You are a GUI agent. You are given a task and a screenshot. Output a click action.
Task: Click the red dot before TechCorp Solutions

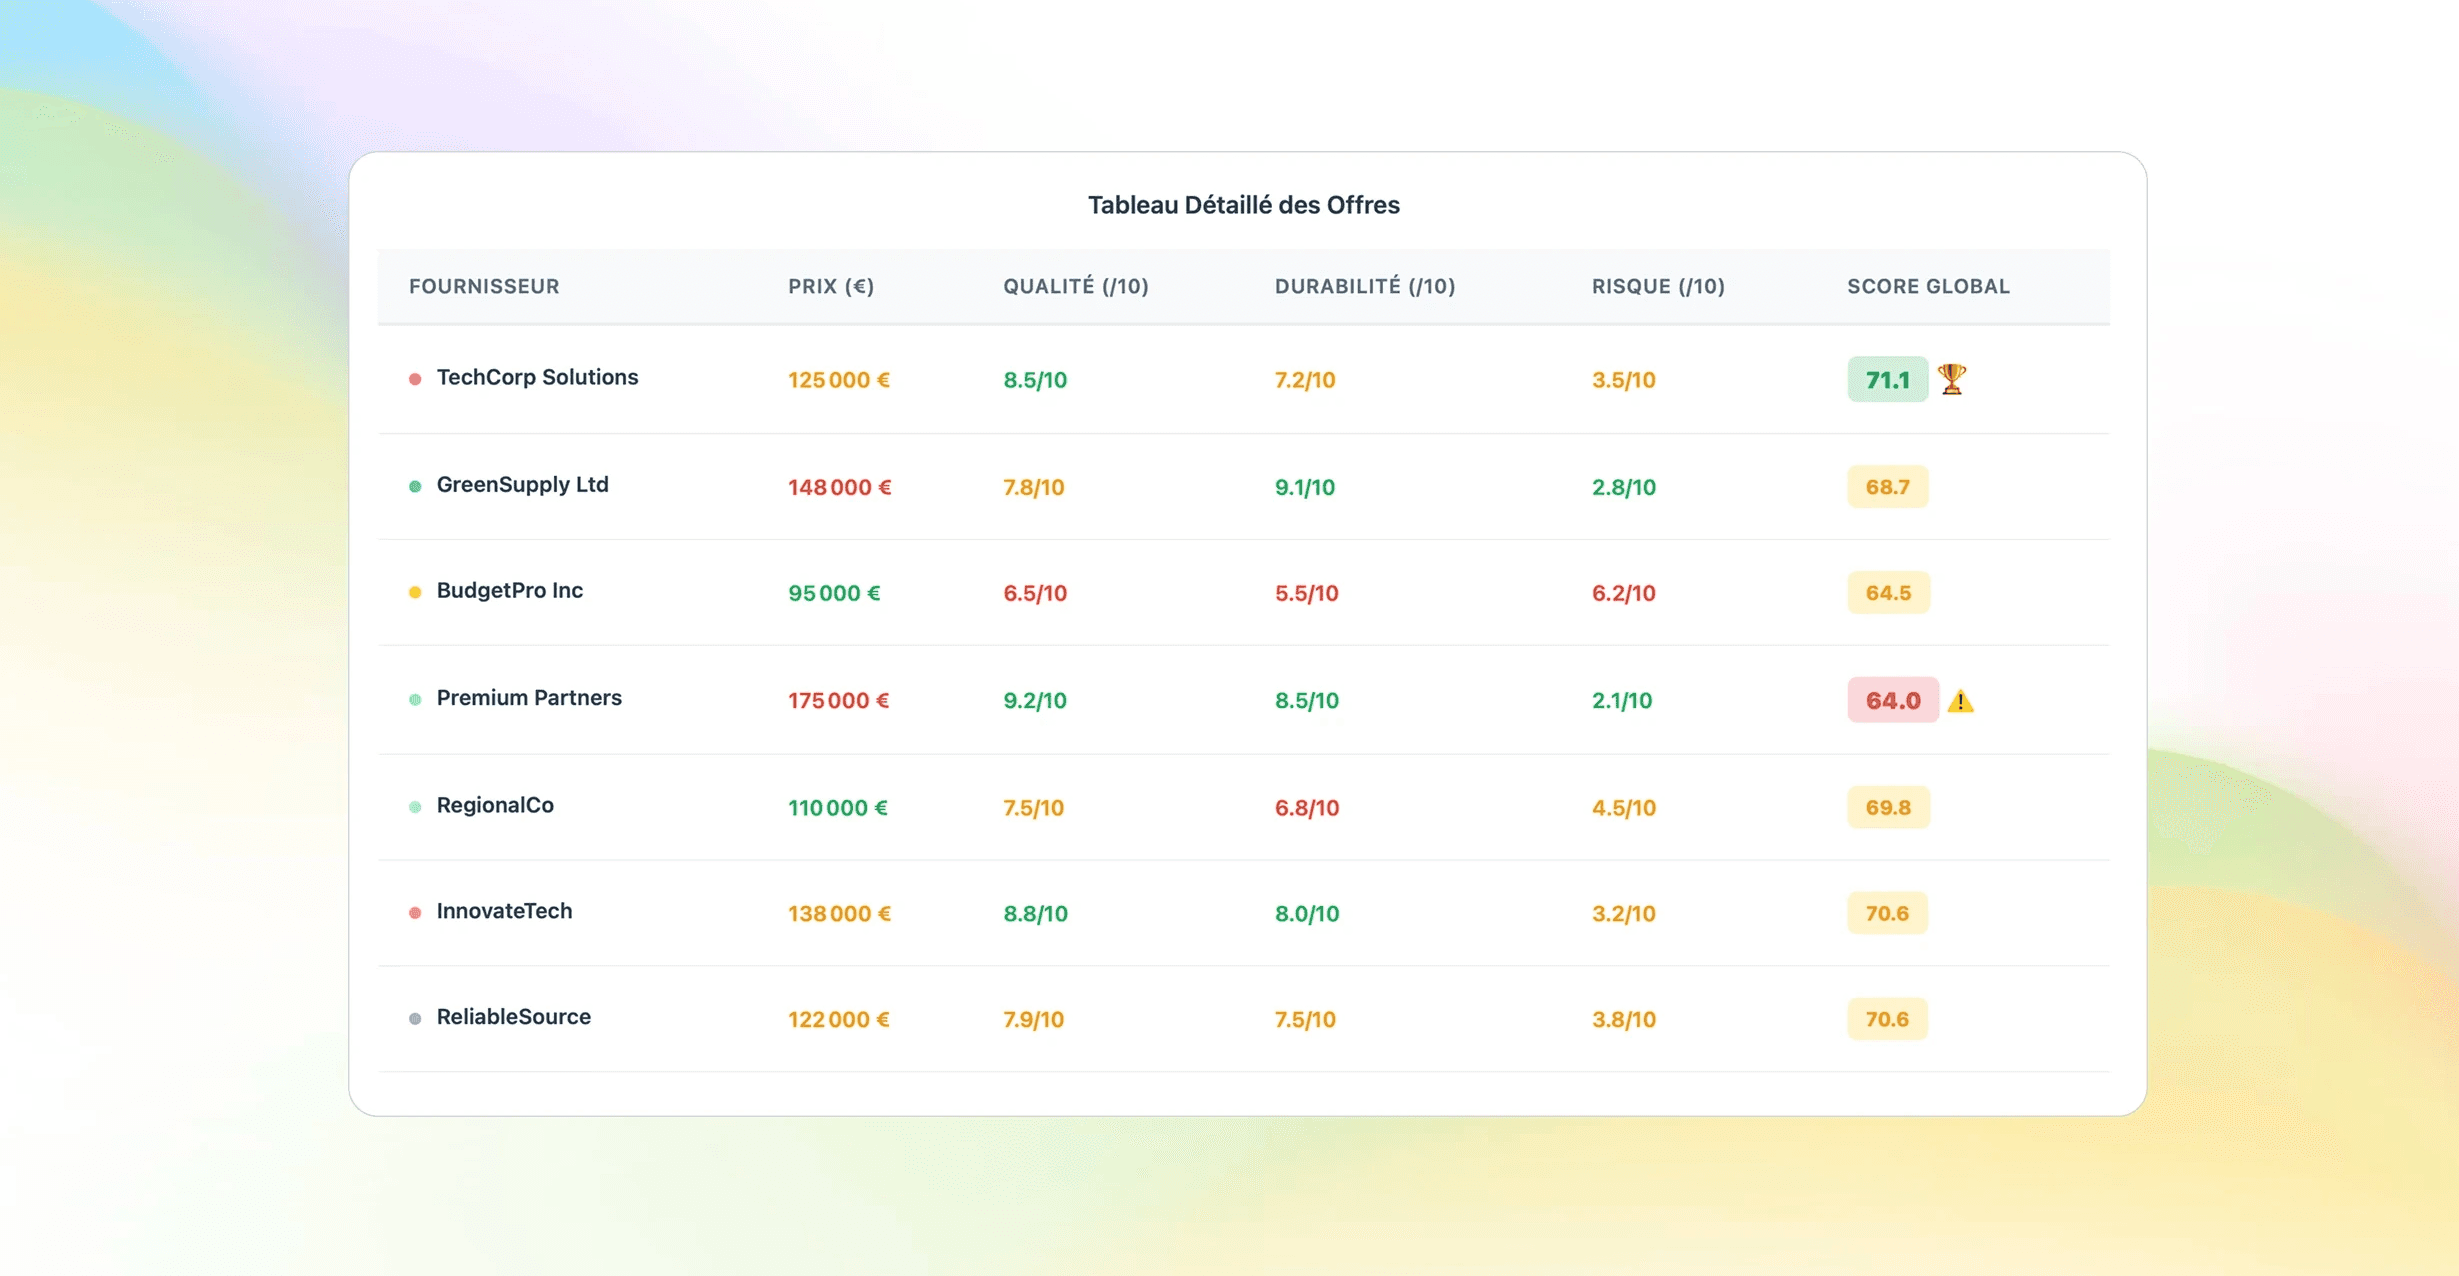click(415, 379)
